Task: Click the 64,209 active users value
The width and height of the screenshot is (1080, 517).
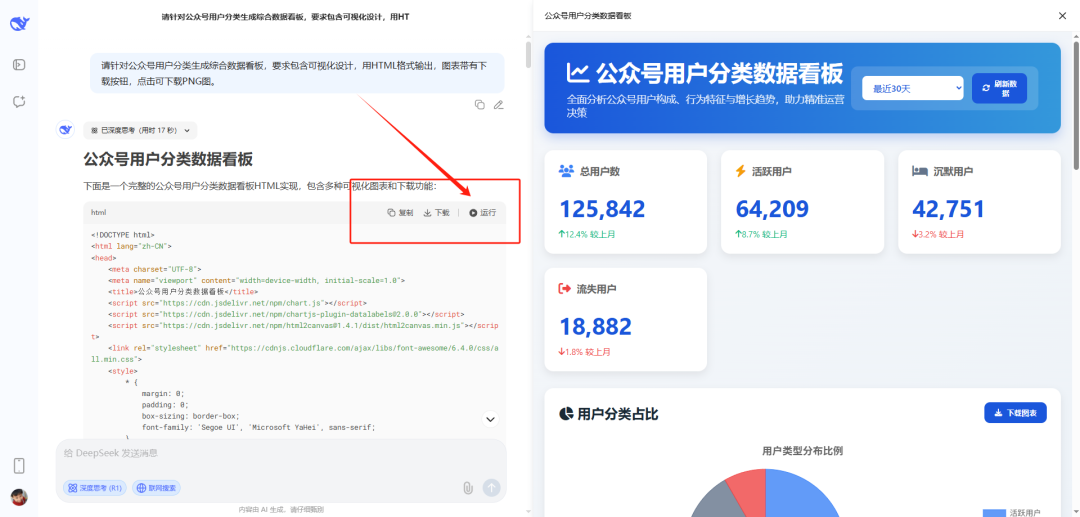Action: point(772,209)
